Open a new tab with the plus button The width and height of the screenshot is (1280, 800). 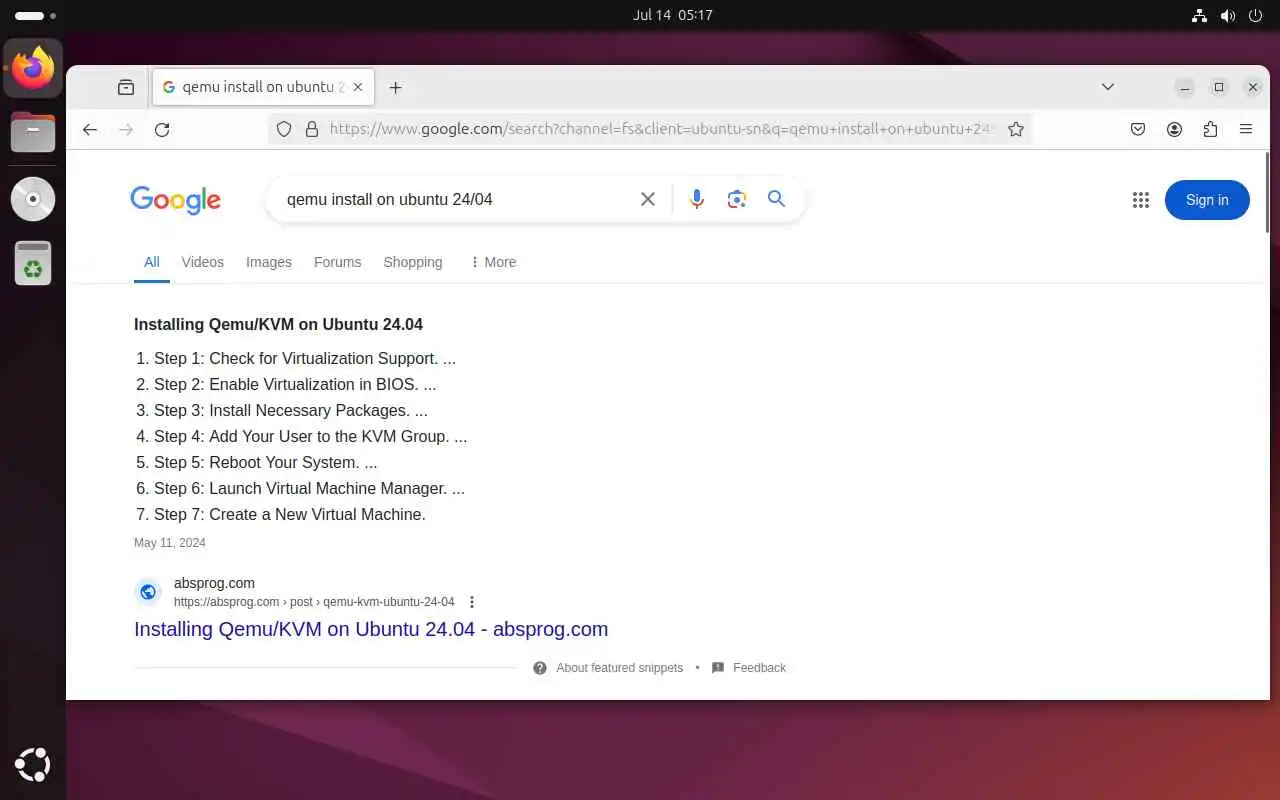coord(396,87)
